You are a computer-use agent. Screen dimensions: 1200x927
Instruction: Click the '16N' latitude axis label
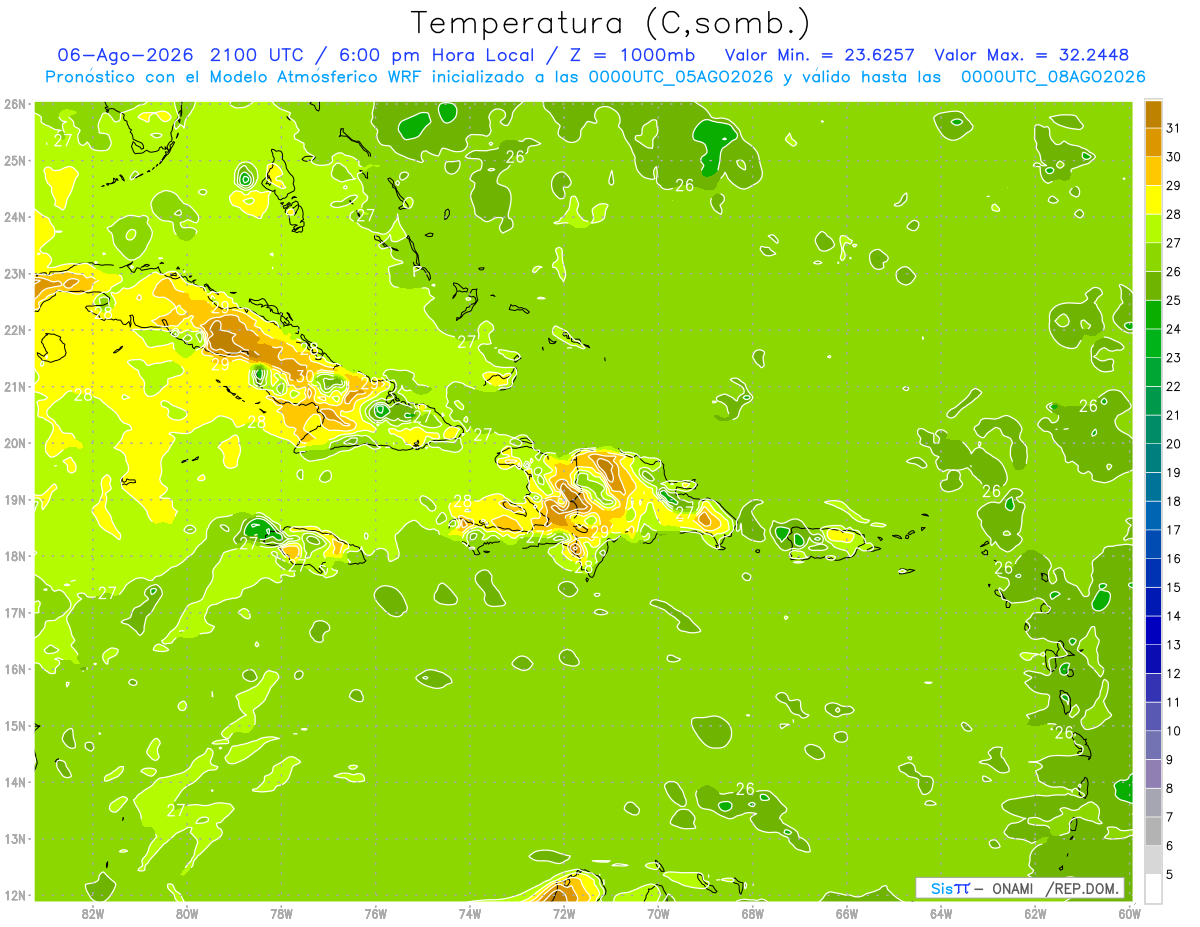(x=16, y=669)
